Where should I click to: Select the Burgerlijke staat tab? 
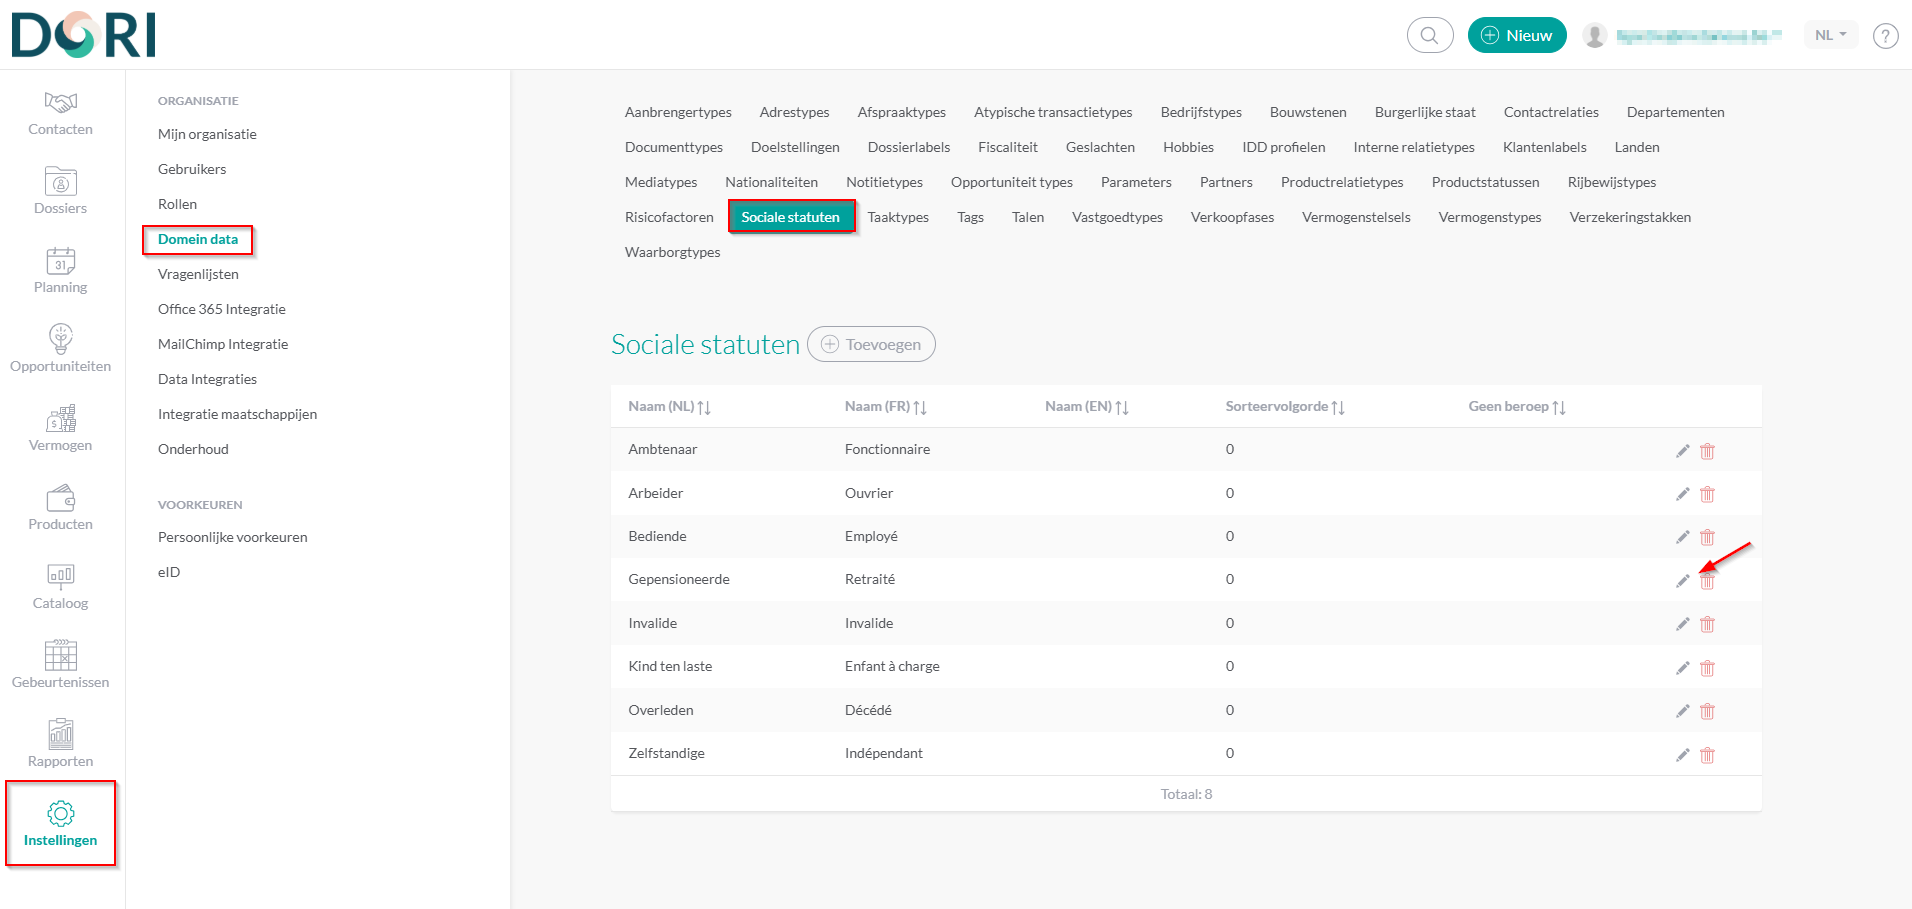tap(1424, 112)
